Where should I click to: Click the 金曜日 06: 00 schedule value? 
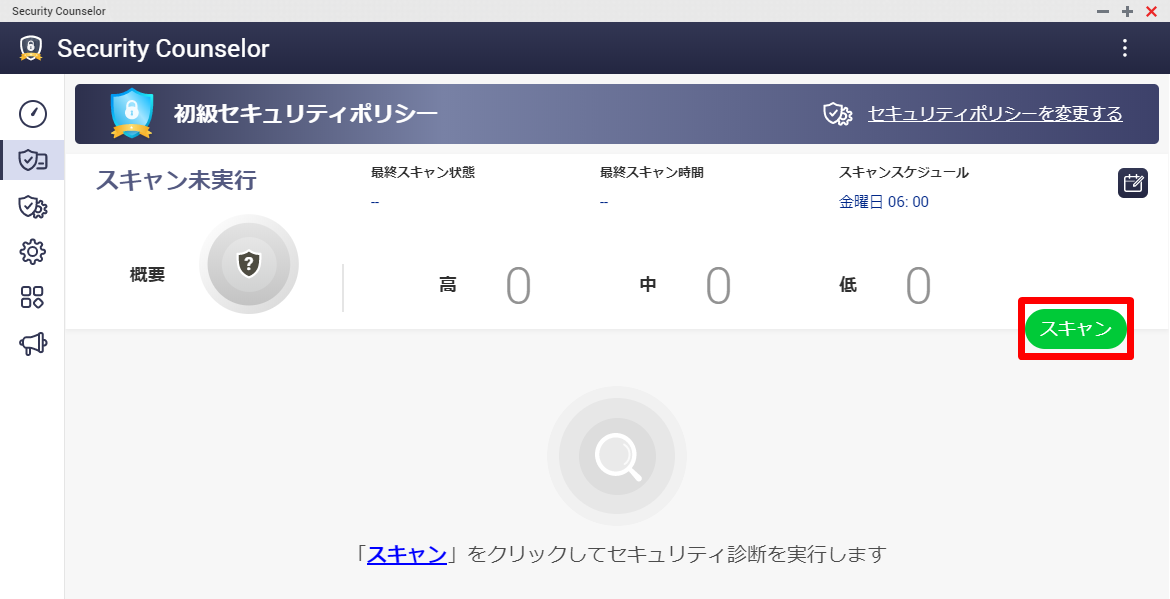pyautogui.click(x=883, y=202)
